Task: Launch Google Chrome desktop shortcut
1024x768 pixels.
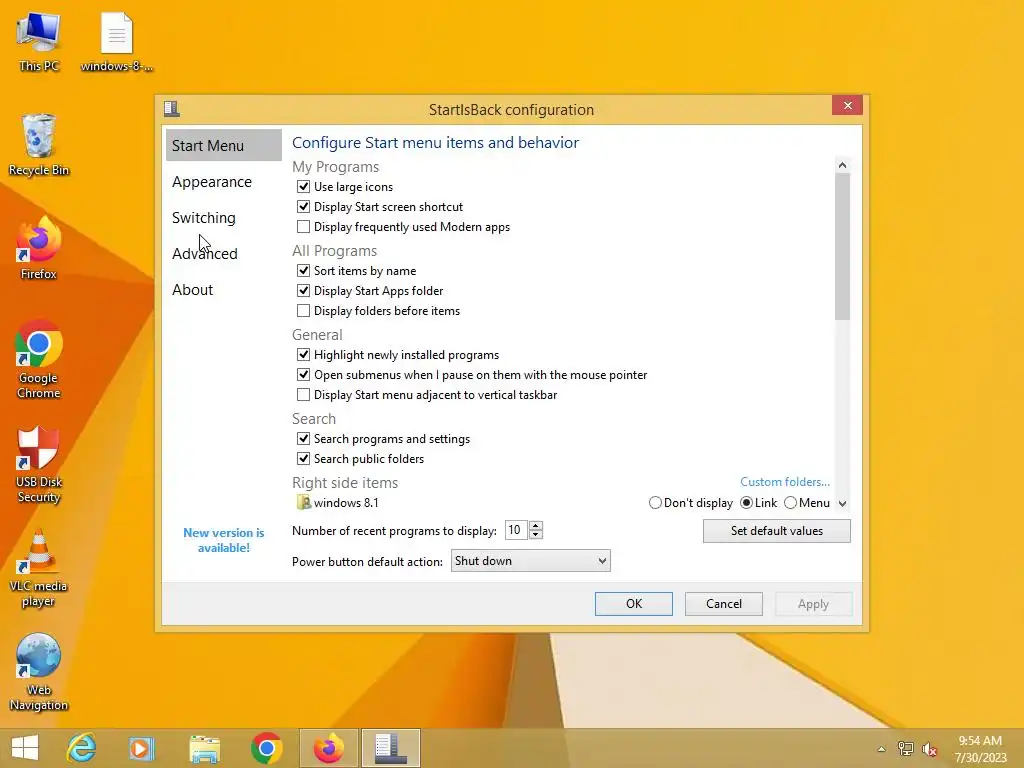Action: [39, 359]
